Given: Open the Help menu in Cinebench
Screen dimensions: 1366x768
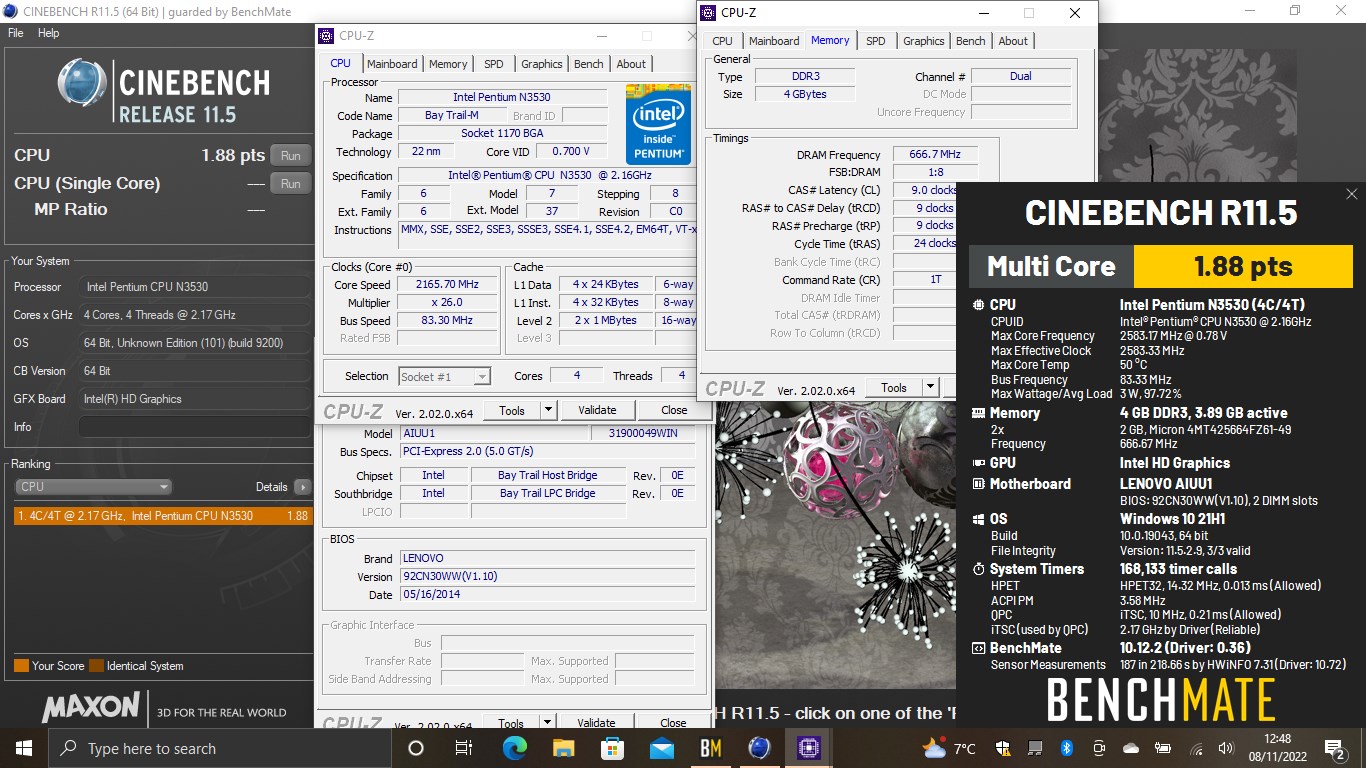Looking at the screenshot, I should 48,33.
